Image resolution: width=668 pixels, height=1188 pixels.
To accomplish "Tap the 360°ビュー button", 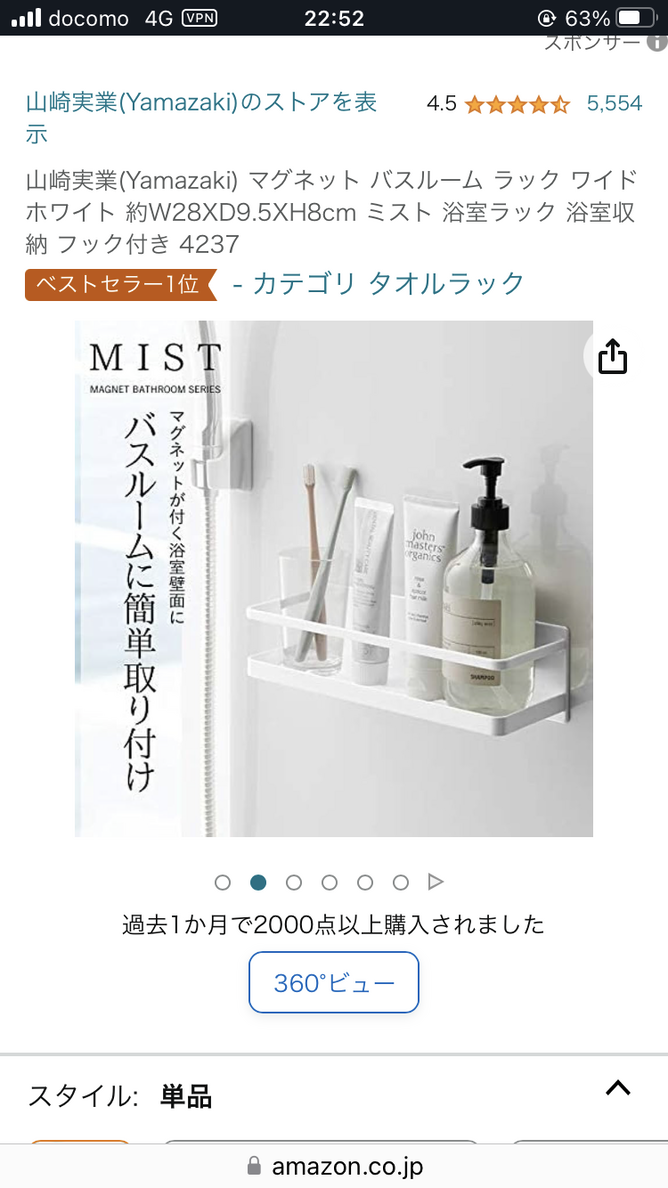I will pyautogui.click(x=334, y=983).
